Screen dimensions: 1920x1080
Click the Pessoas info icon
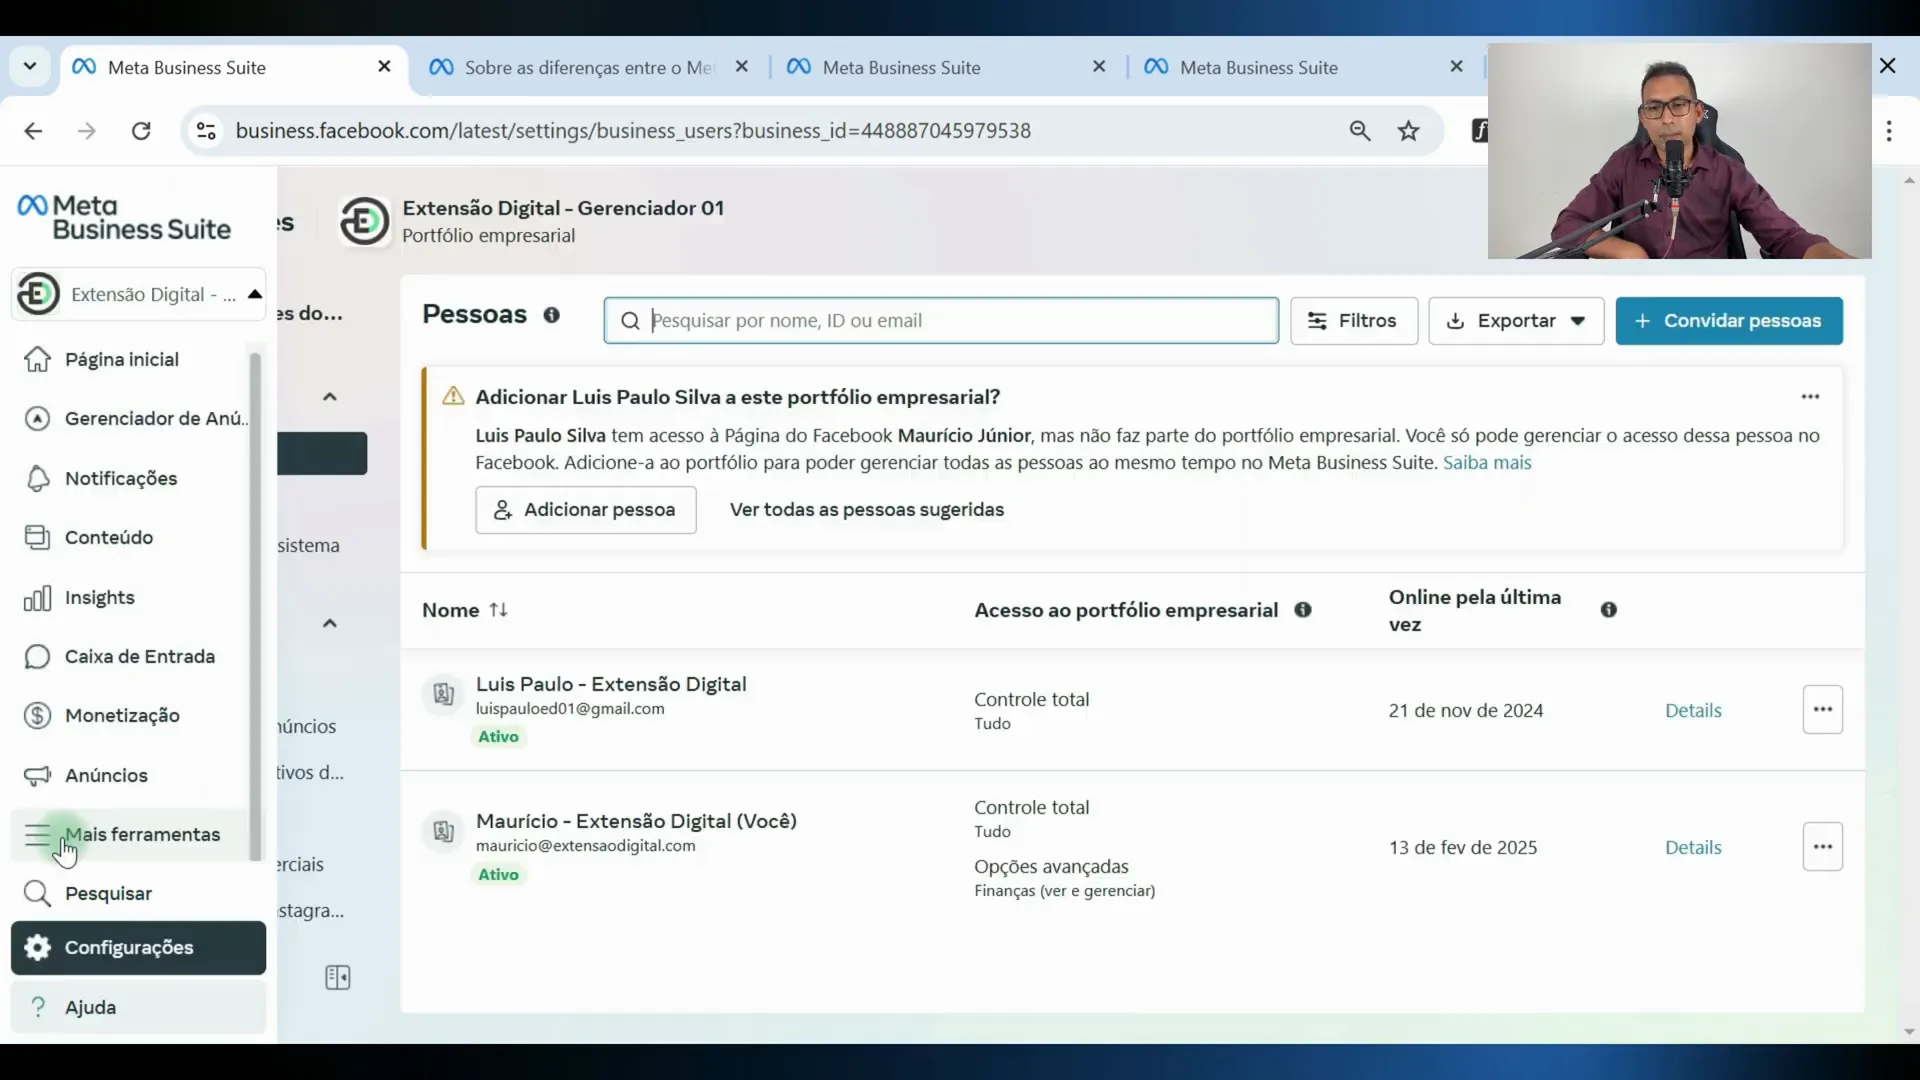tap(552, 315)
